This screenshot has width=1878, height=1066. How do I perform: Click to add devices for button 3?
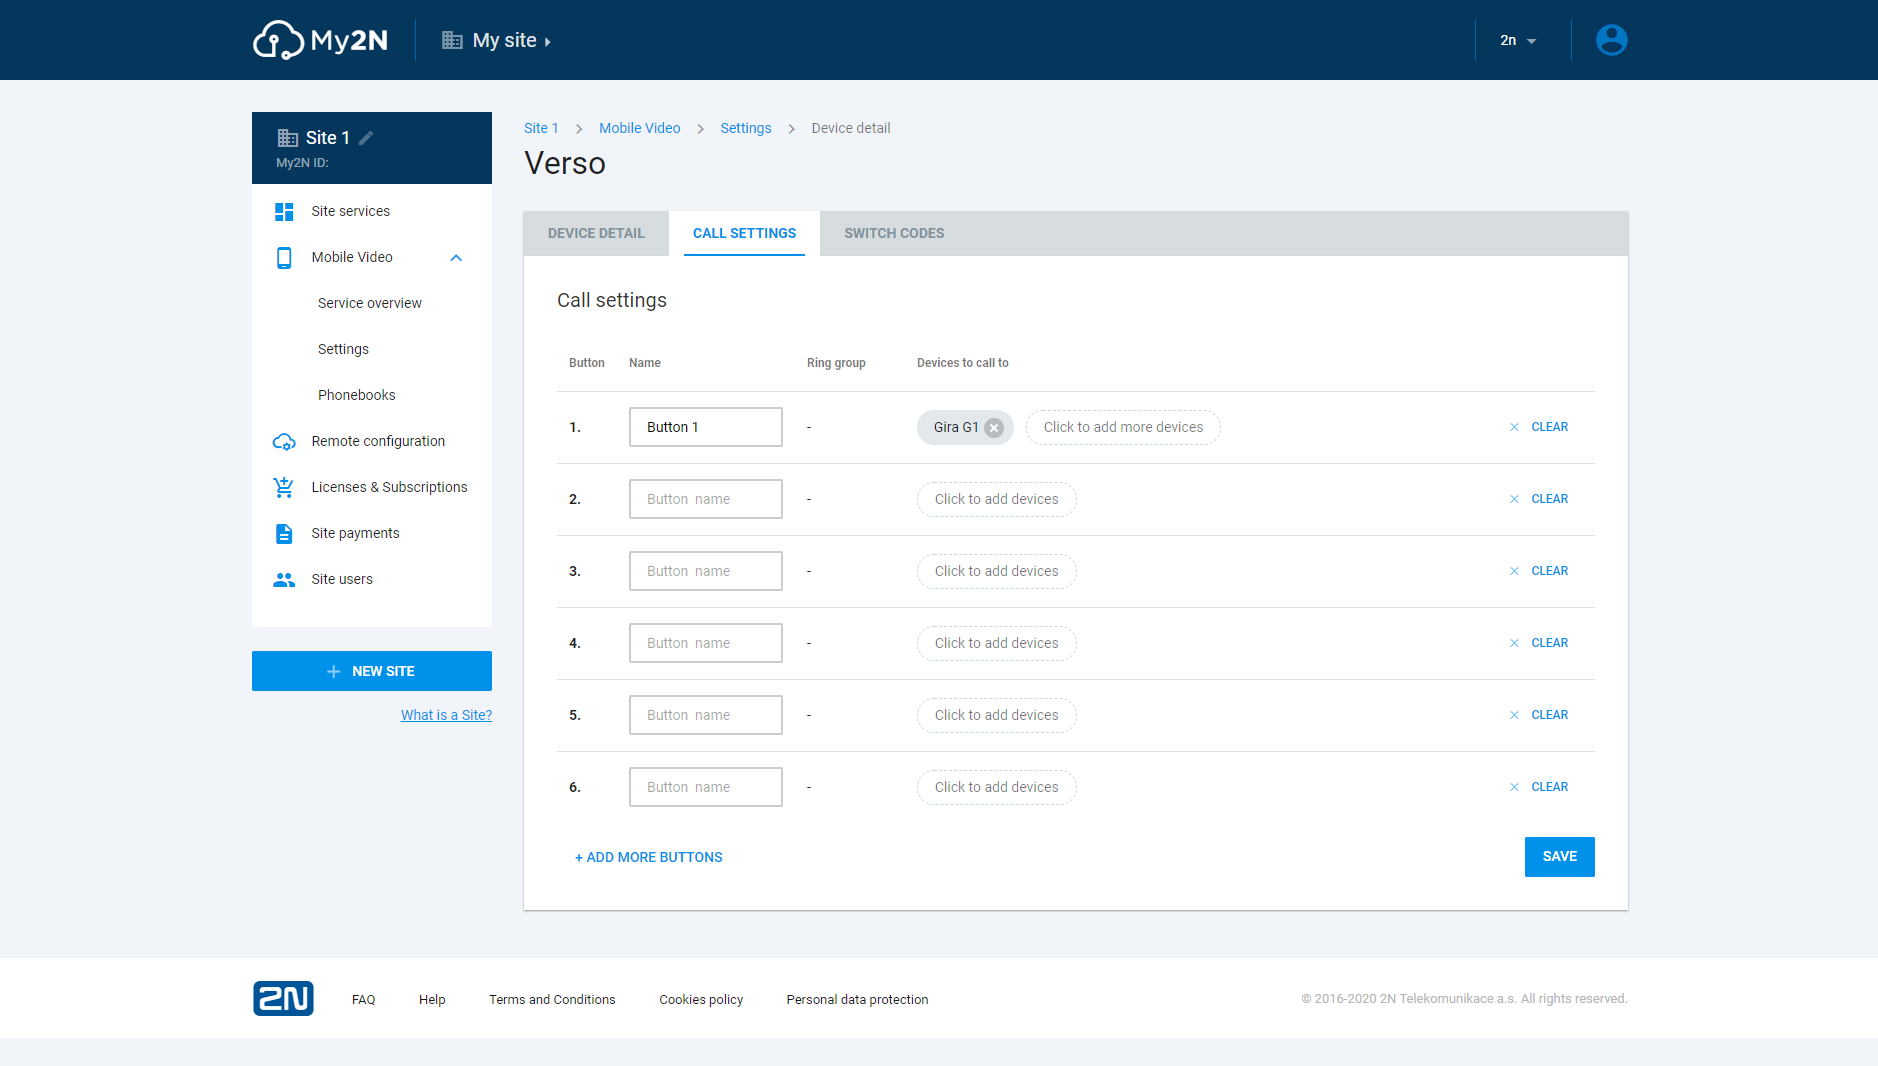click(x=996, y=572)
